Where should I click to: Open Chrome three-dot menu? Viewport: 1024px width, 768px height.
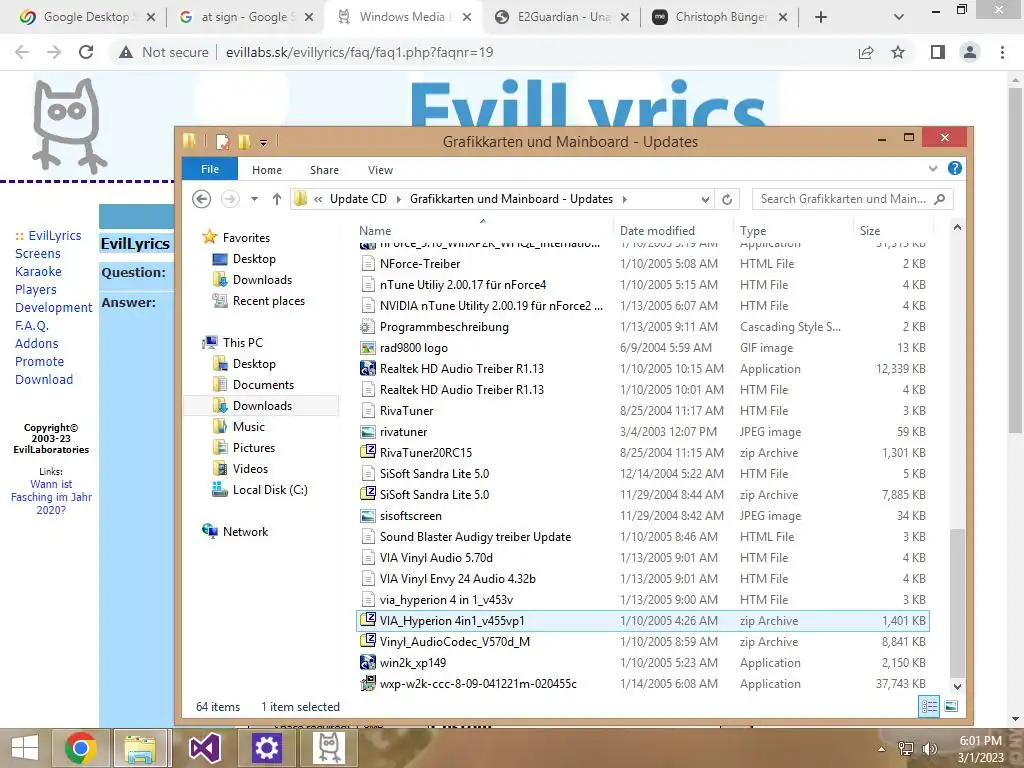pyautogui.click(x=1002, y=52)
